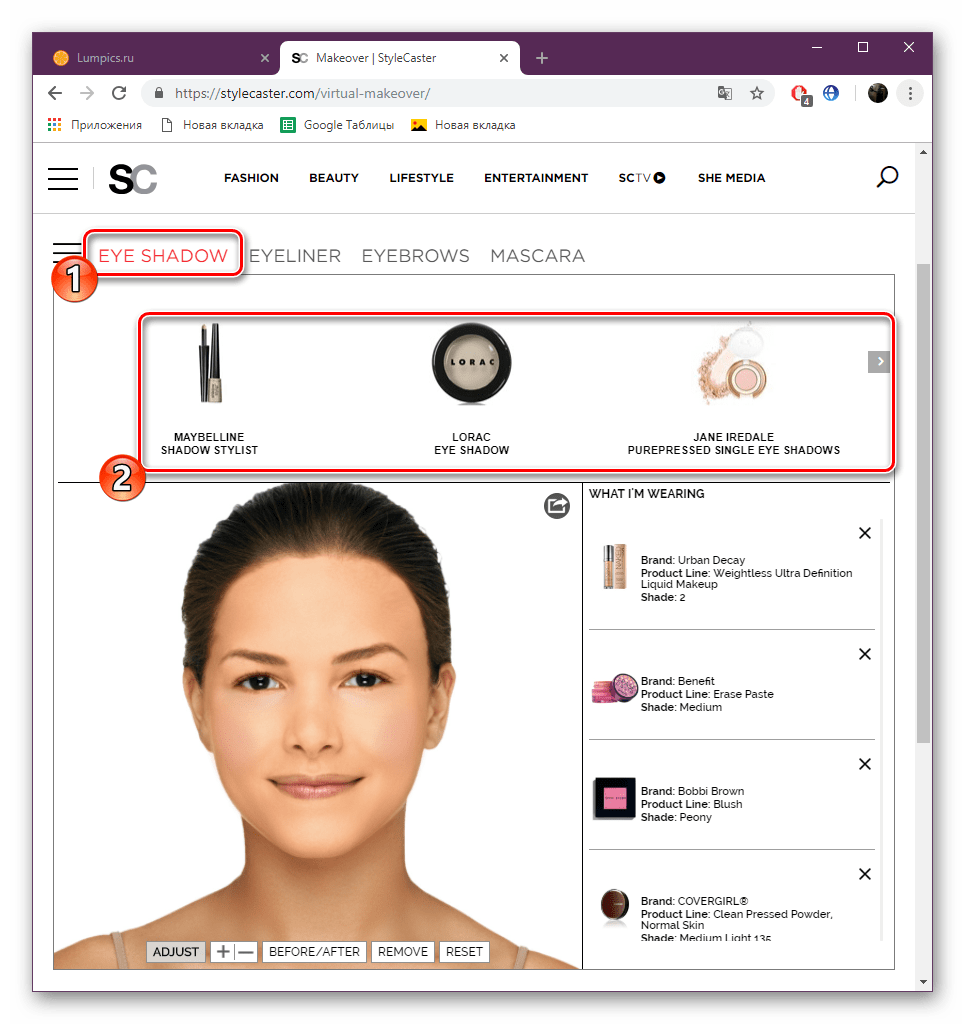This screenshot has width=965, height=1024.
Task: Open the page translate icon in address bar
Action: pos(724,92)
